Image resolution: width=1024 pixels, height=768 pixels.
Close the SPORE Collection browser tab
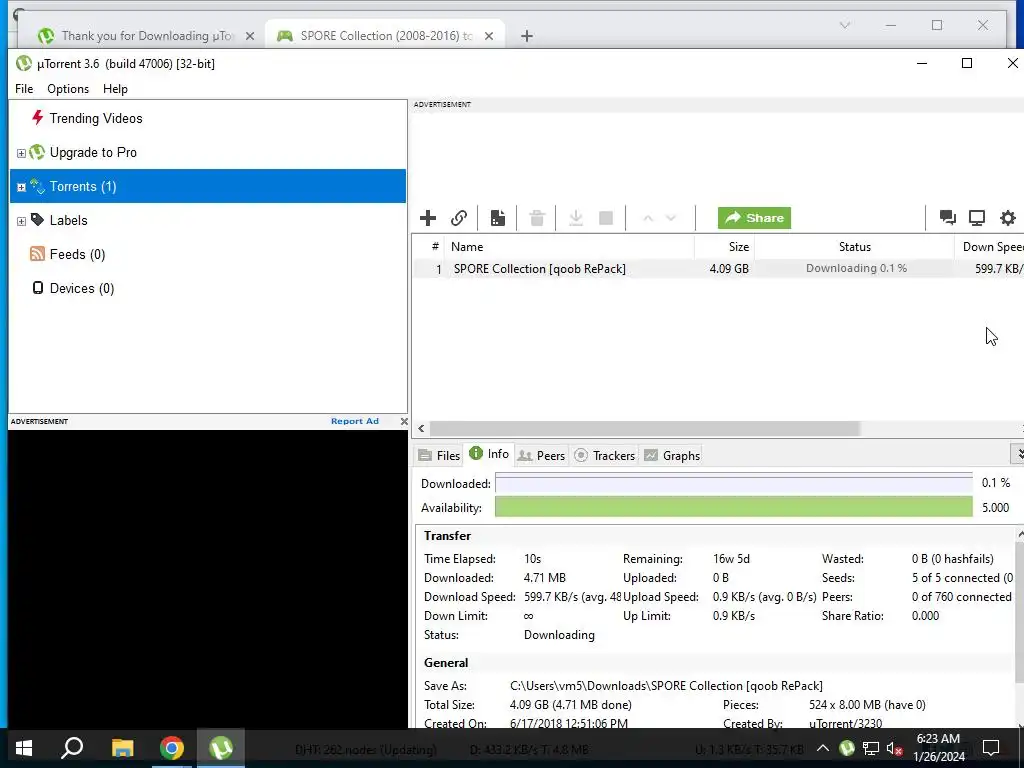coord(488,36)
